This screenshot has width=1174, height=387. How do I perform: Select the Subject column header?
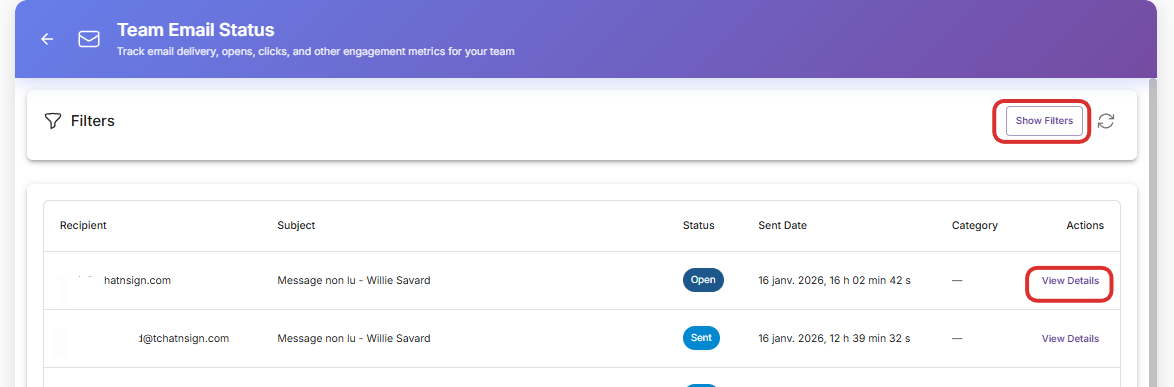click(x=296, y=225)
